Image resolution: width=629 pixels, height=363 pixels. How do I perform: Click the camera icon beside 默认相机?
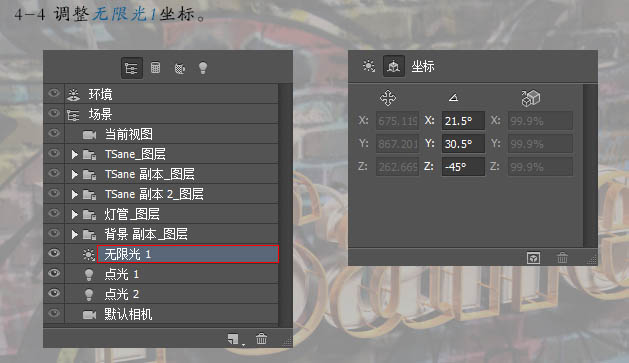(89, 314)
